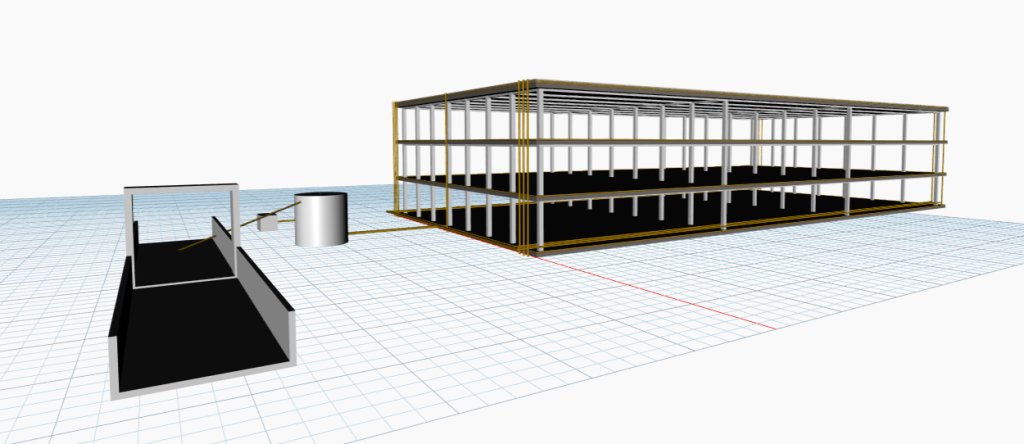Screen dimensions: 1024x444
Task: Select the yellow pipe from tank to building
Action: coord(385,230)
